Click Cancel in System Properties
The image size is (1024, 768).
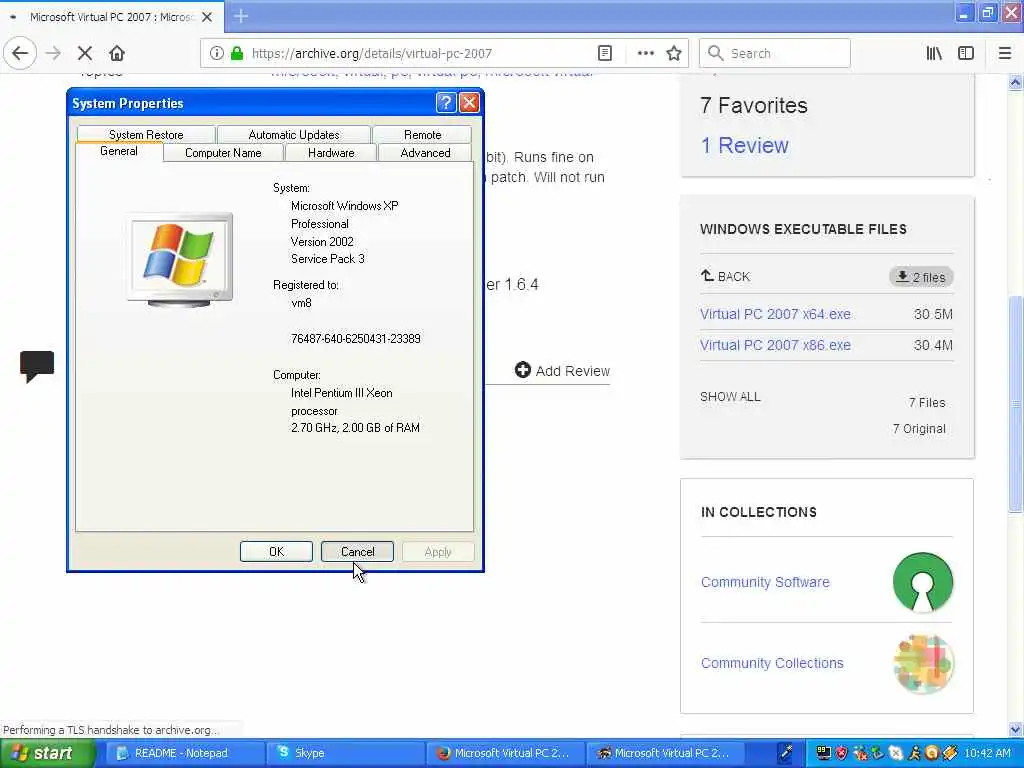click(357, 552)
